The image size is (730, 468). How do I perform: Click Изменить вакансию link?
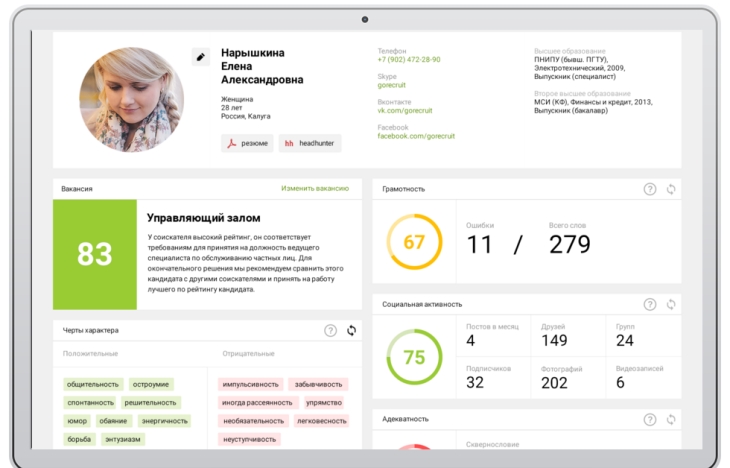click(x=315, y=188)
